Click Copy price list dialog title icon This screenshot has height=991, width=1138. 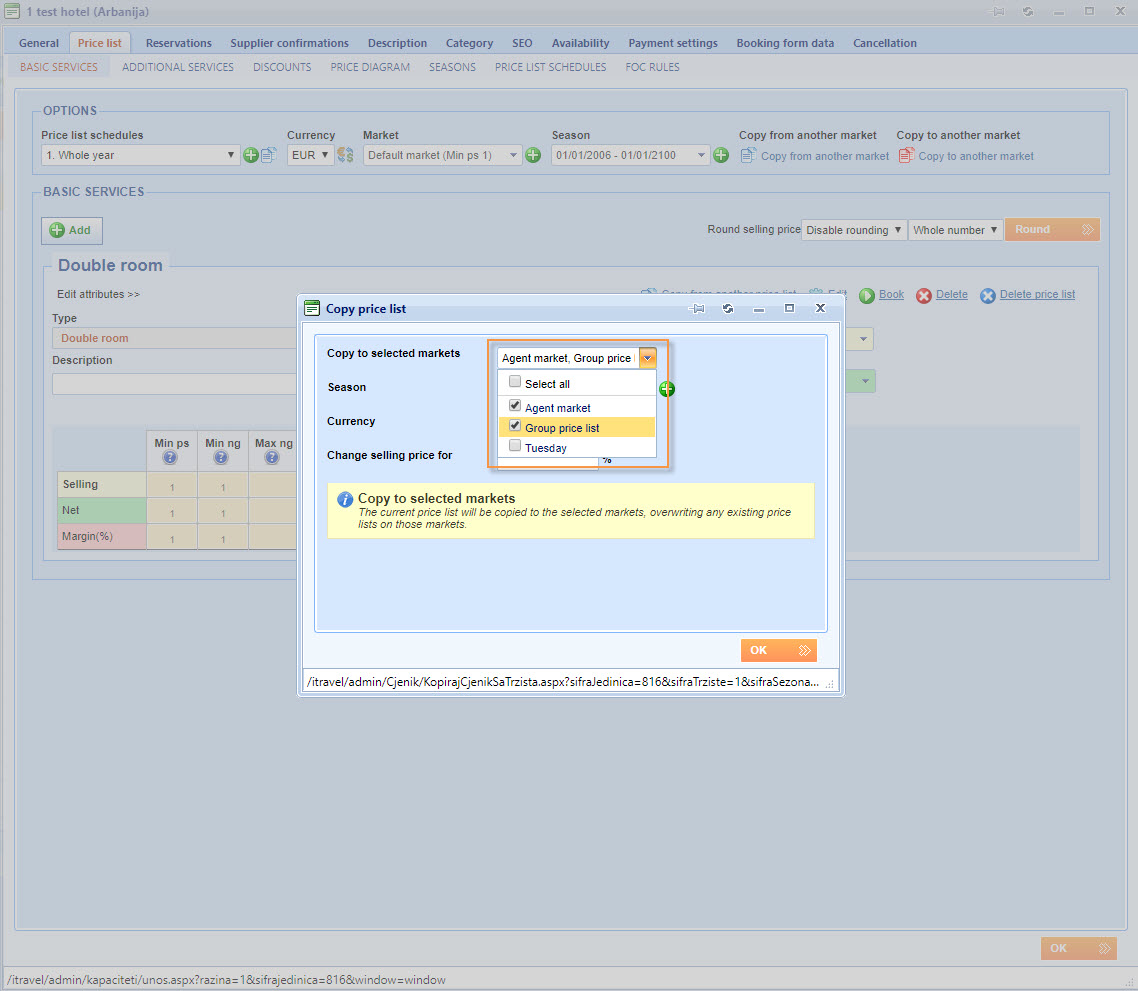[x=312, y=309]
